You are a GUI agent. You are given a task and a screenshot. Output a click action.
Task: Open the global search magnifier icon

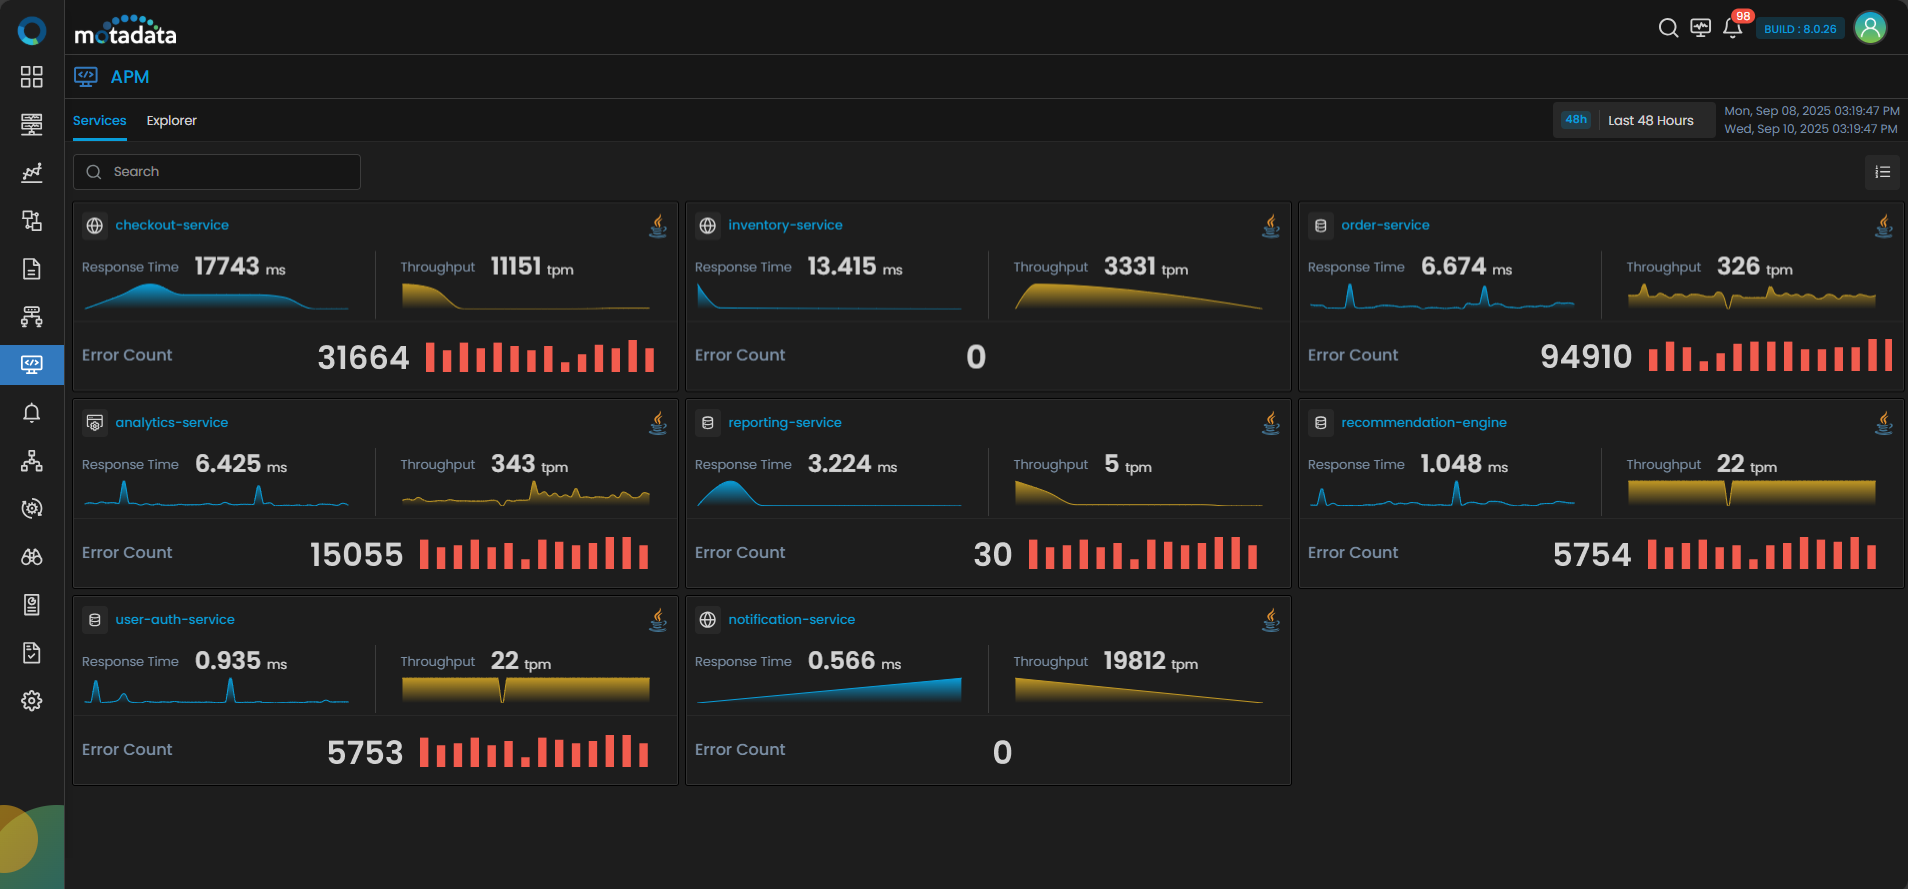click(1668, 28)
